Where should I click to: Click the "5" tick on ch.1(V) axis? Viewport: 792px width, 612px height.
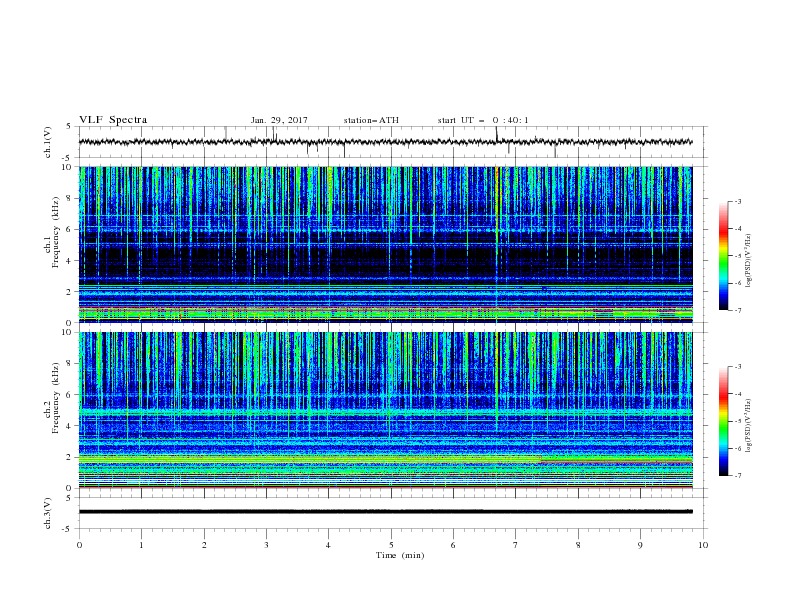[69, 127]
